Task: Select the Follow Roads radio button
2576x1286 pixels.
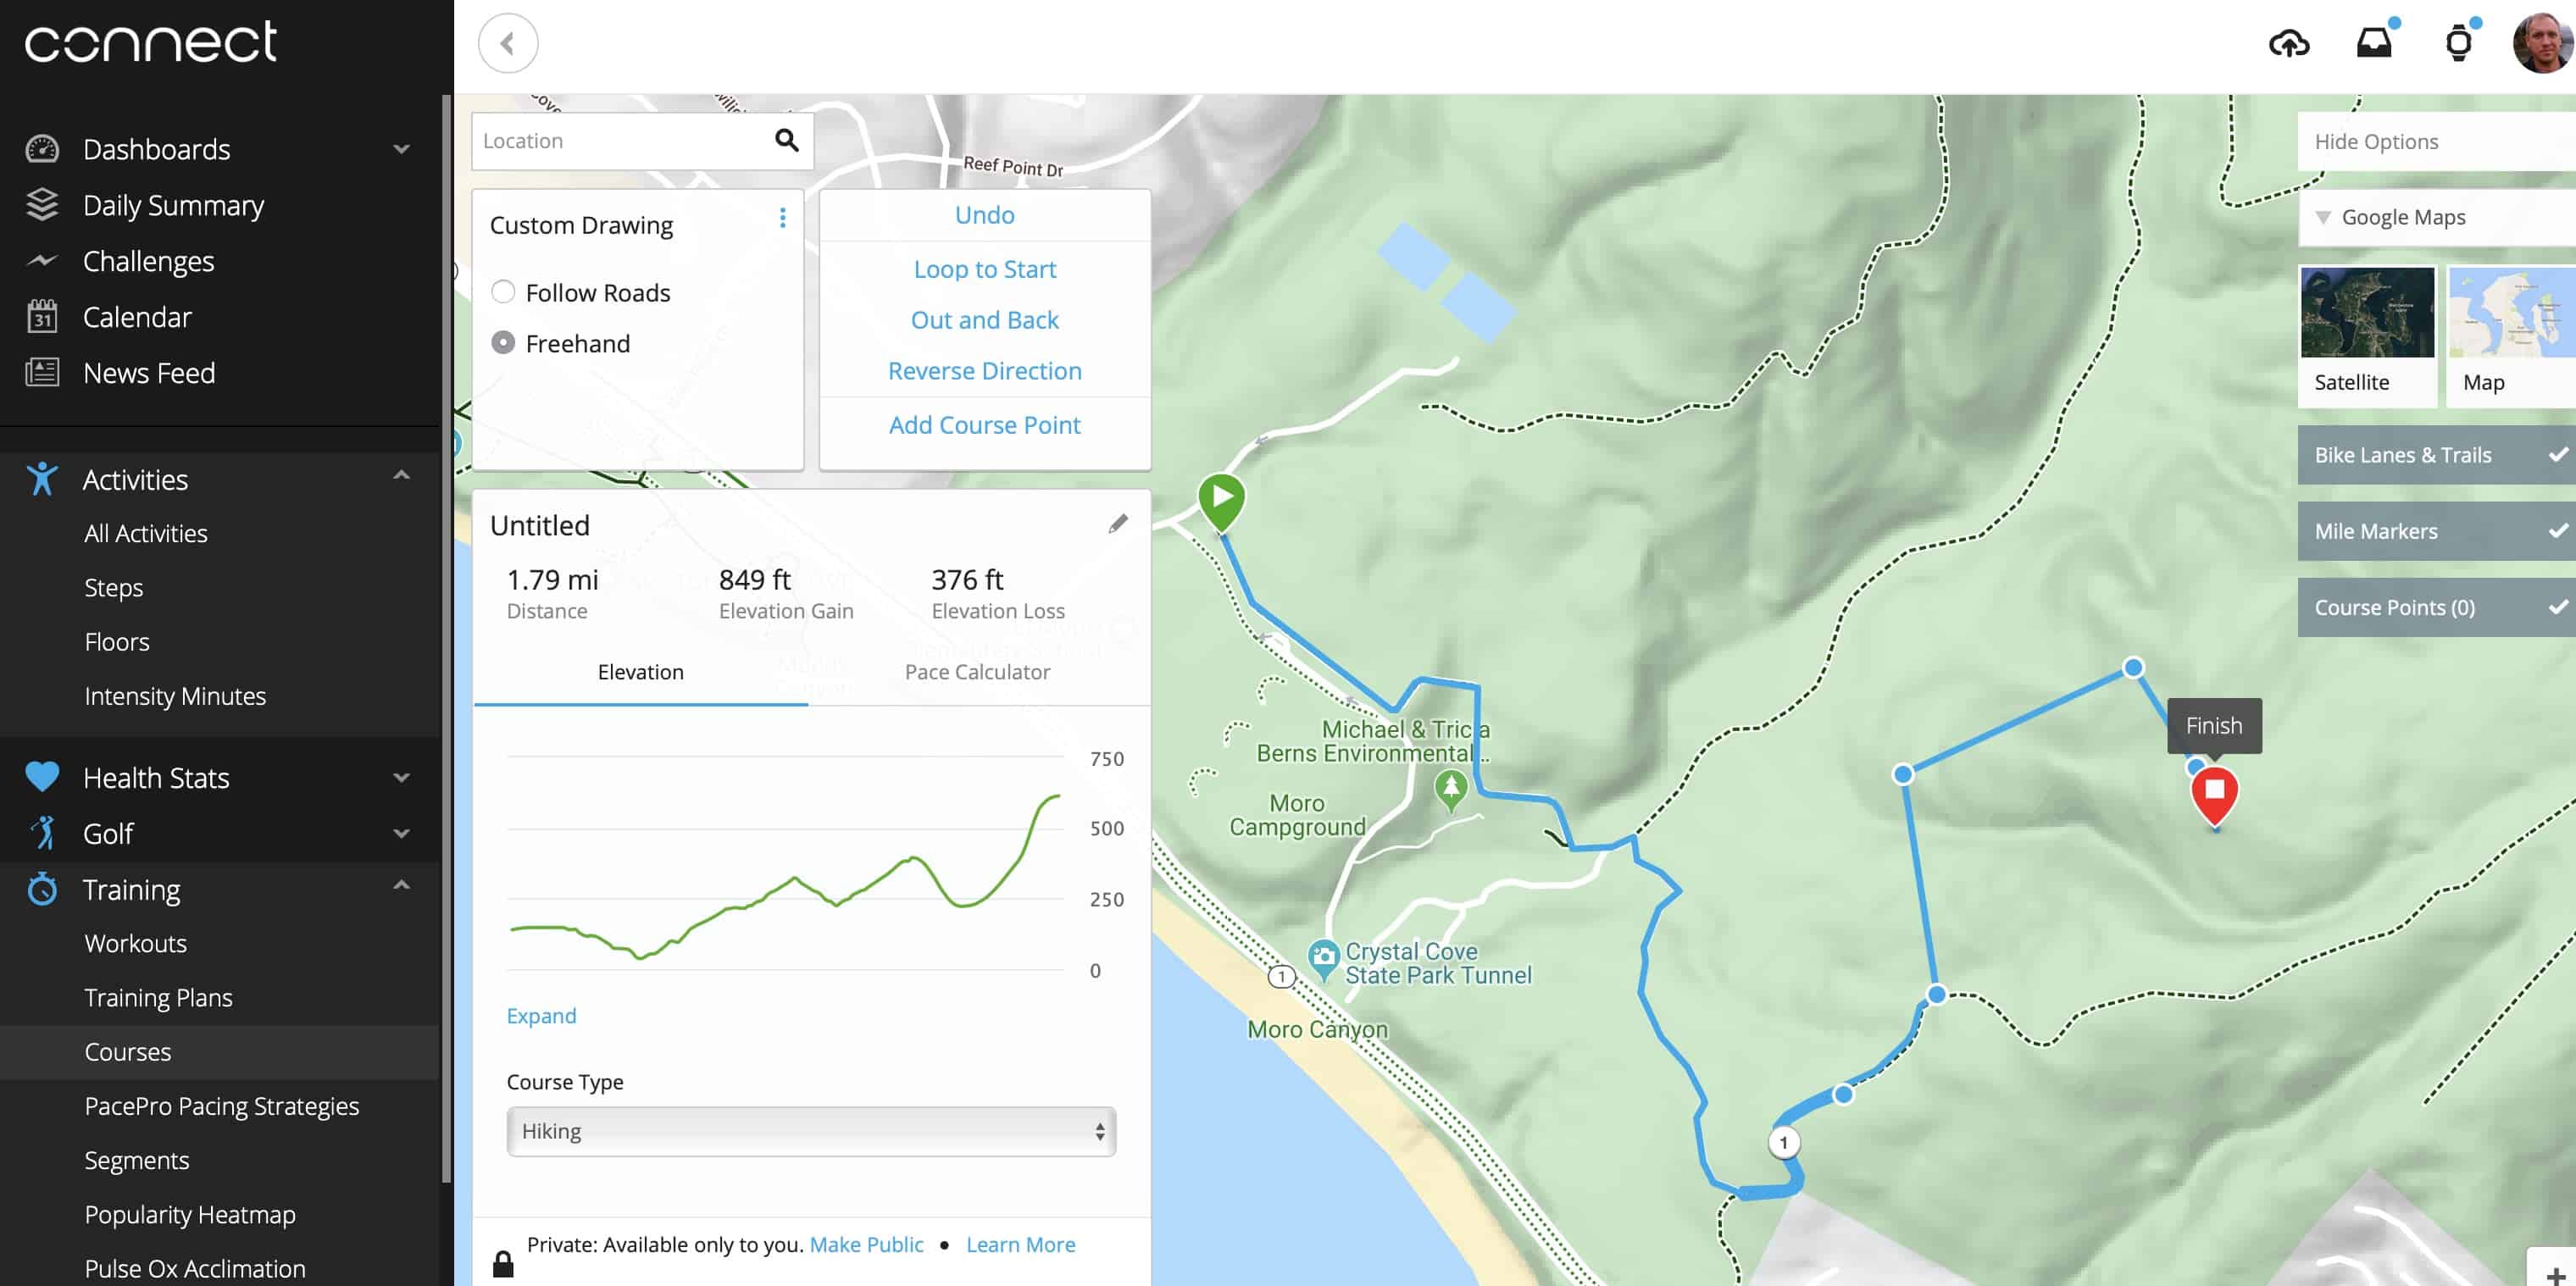Action: [x=503, y=292]
